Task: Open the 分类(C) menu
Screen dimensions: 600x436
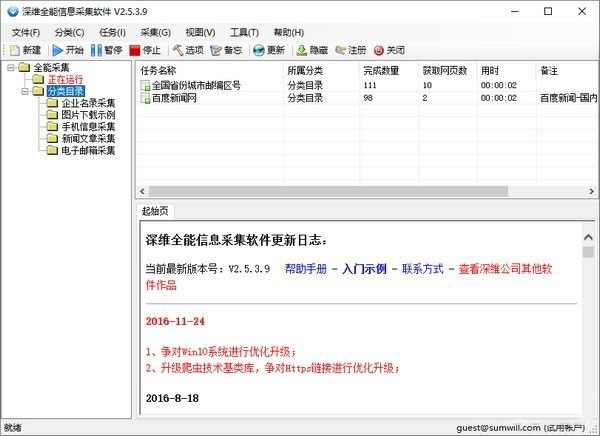Action: click(69, 33)
